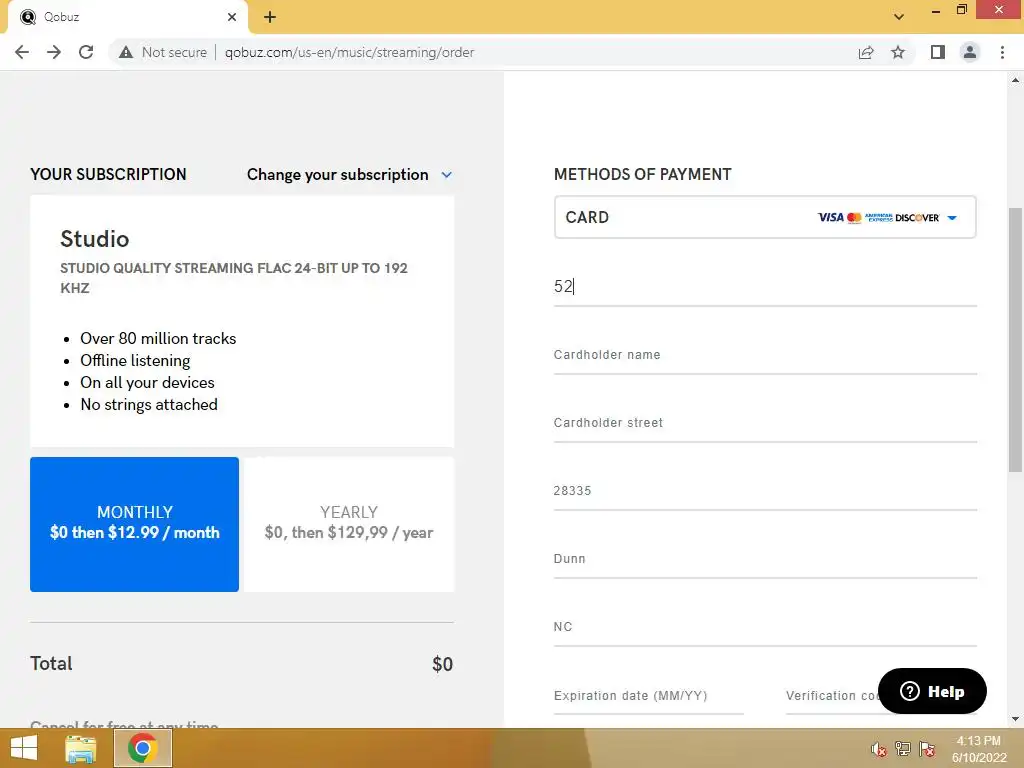Click 'Offline listening' bullet text
This screenshot has width=1024, height=768.
click(135, 360)
